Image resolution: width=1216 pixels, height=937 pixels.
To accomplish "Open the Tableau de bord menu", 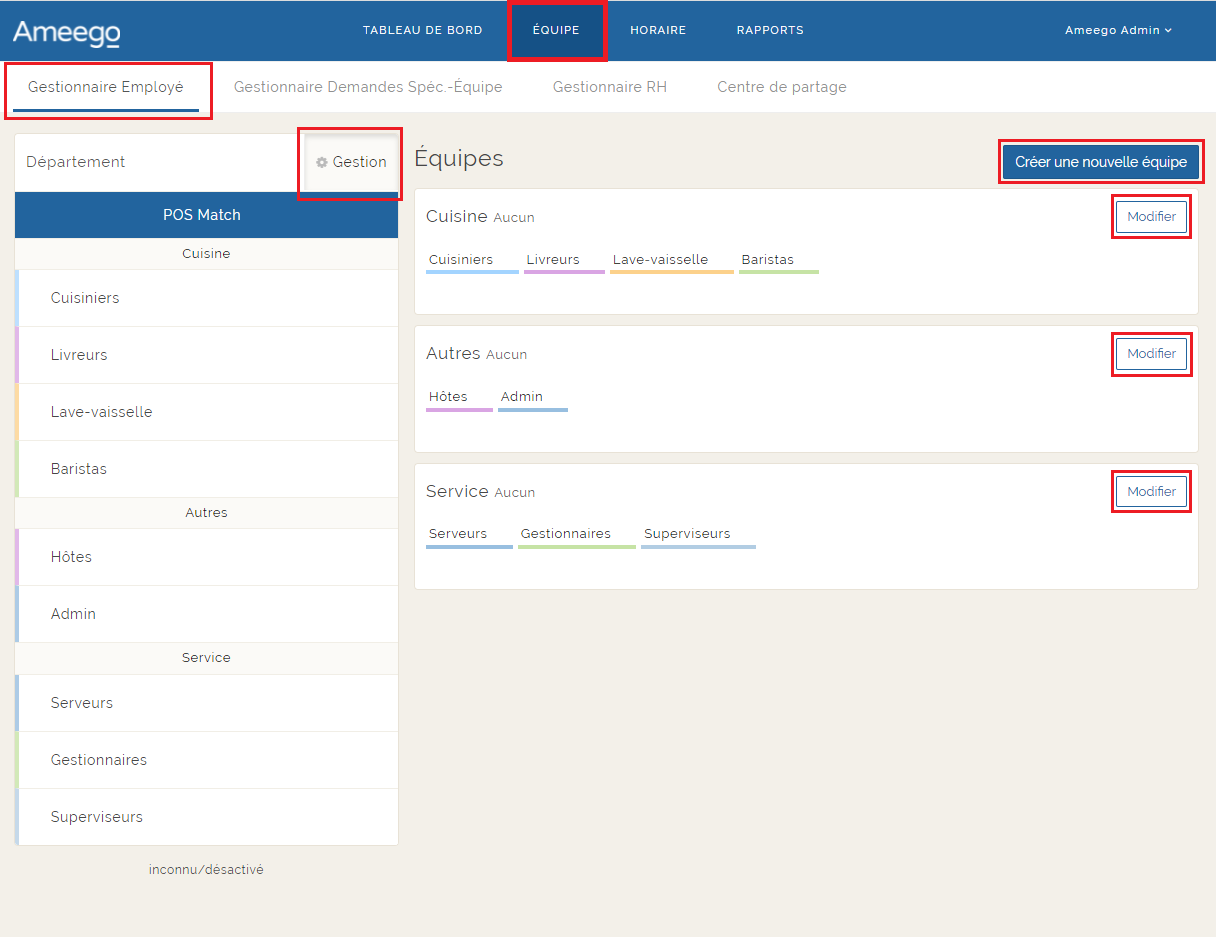I will 422,30.
